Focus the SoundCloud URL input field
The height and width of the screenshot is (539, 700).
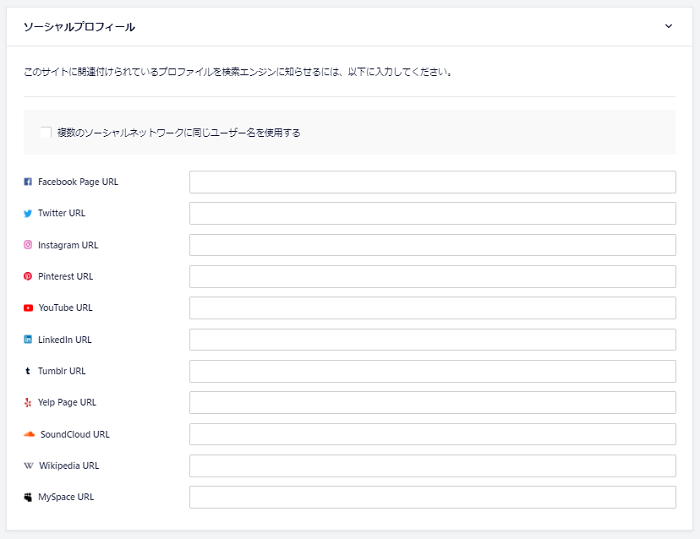coord(432,434)
